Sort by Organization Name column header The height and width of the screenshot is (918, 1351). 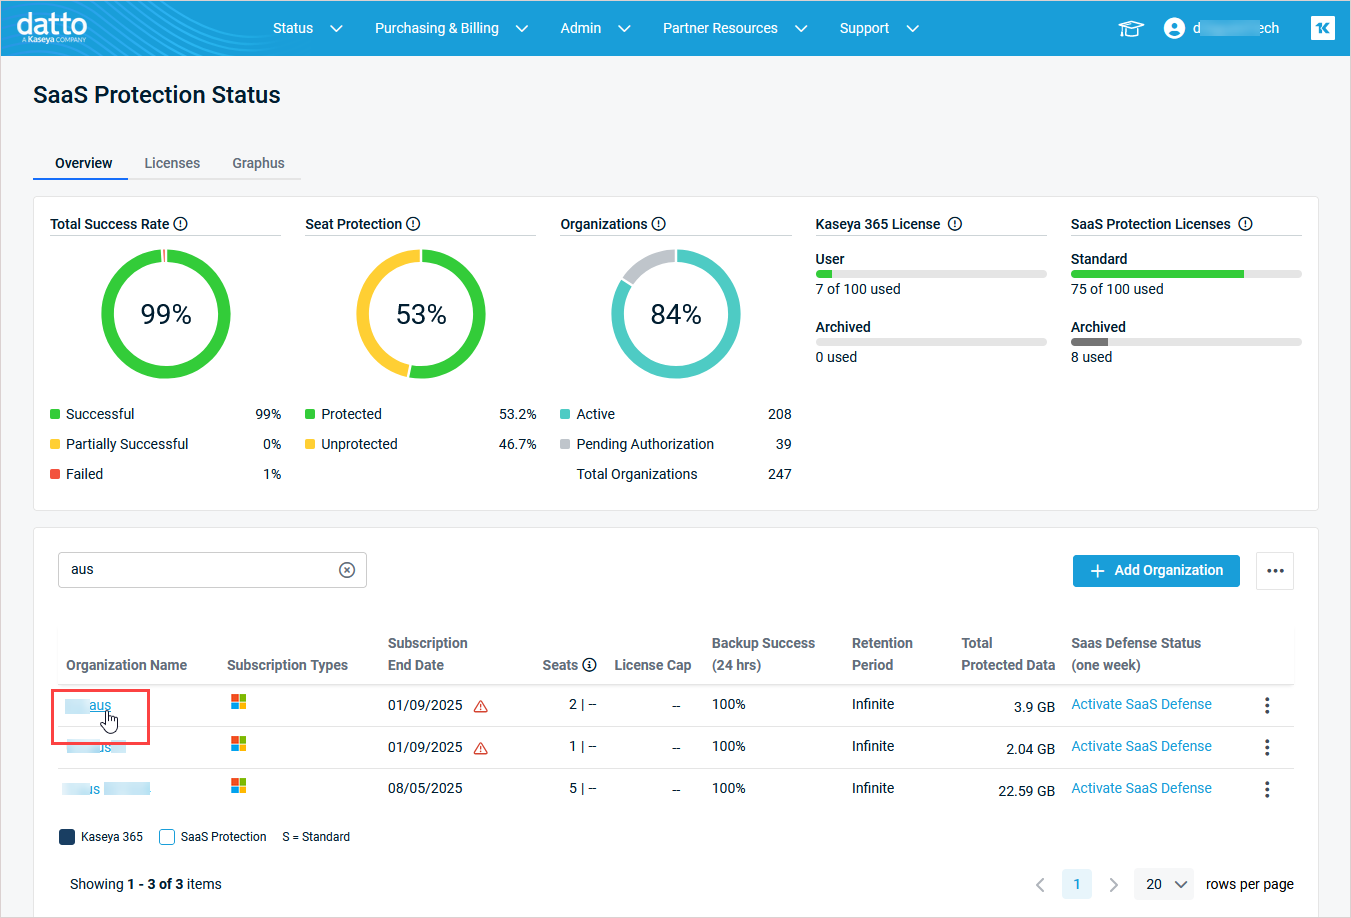[x=127, y=665]
